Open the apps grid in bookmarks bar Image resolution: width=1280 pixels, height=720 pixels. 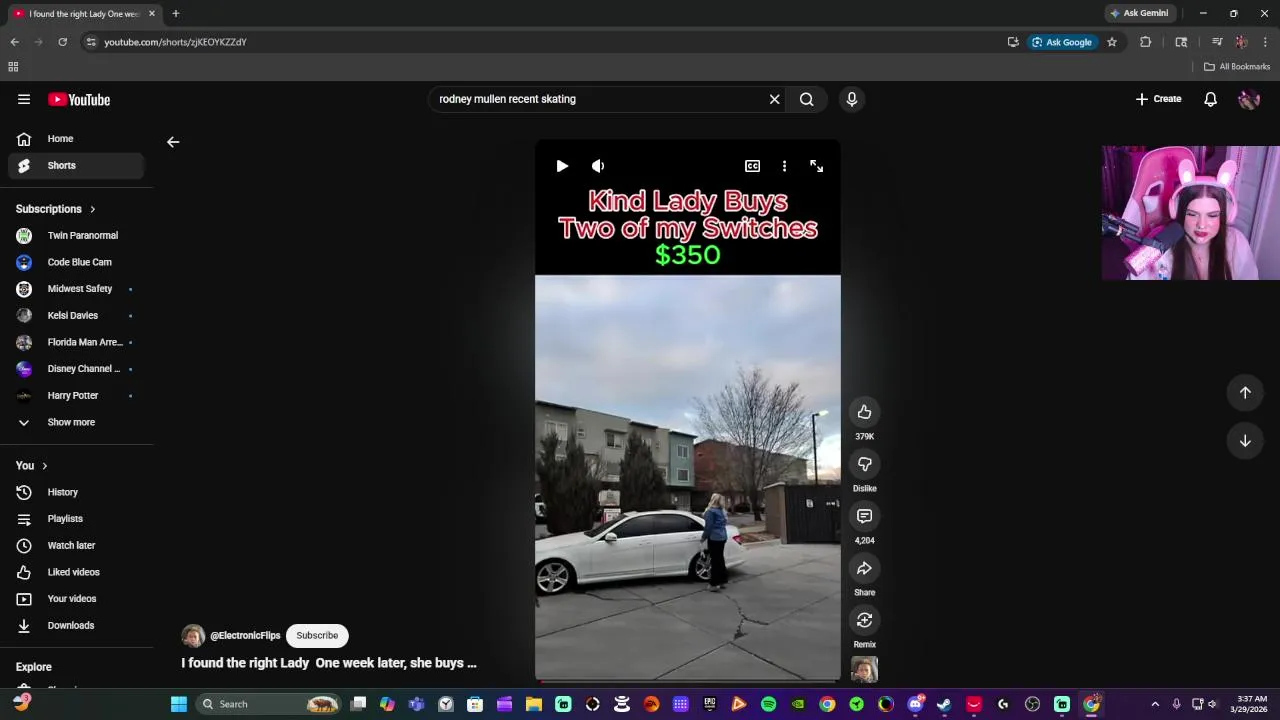point(13,67)
